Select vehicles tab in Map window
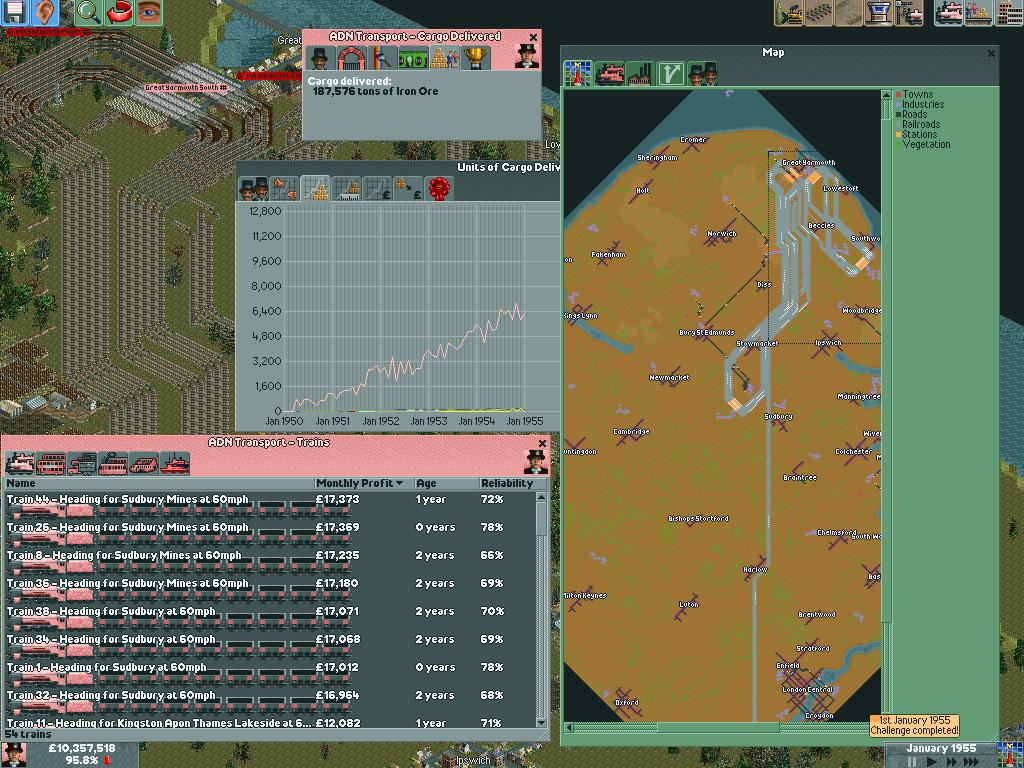Screen dimensions: 1024x768 click(x=609, y=73)
